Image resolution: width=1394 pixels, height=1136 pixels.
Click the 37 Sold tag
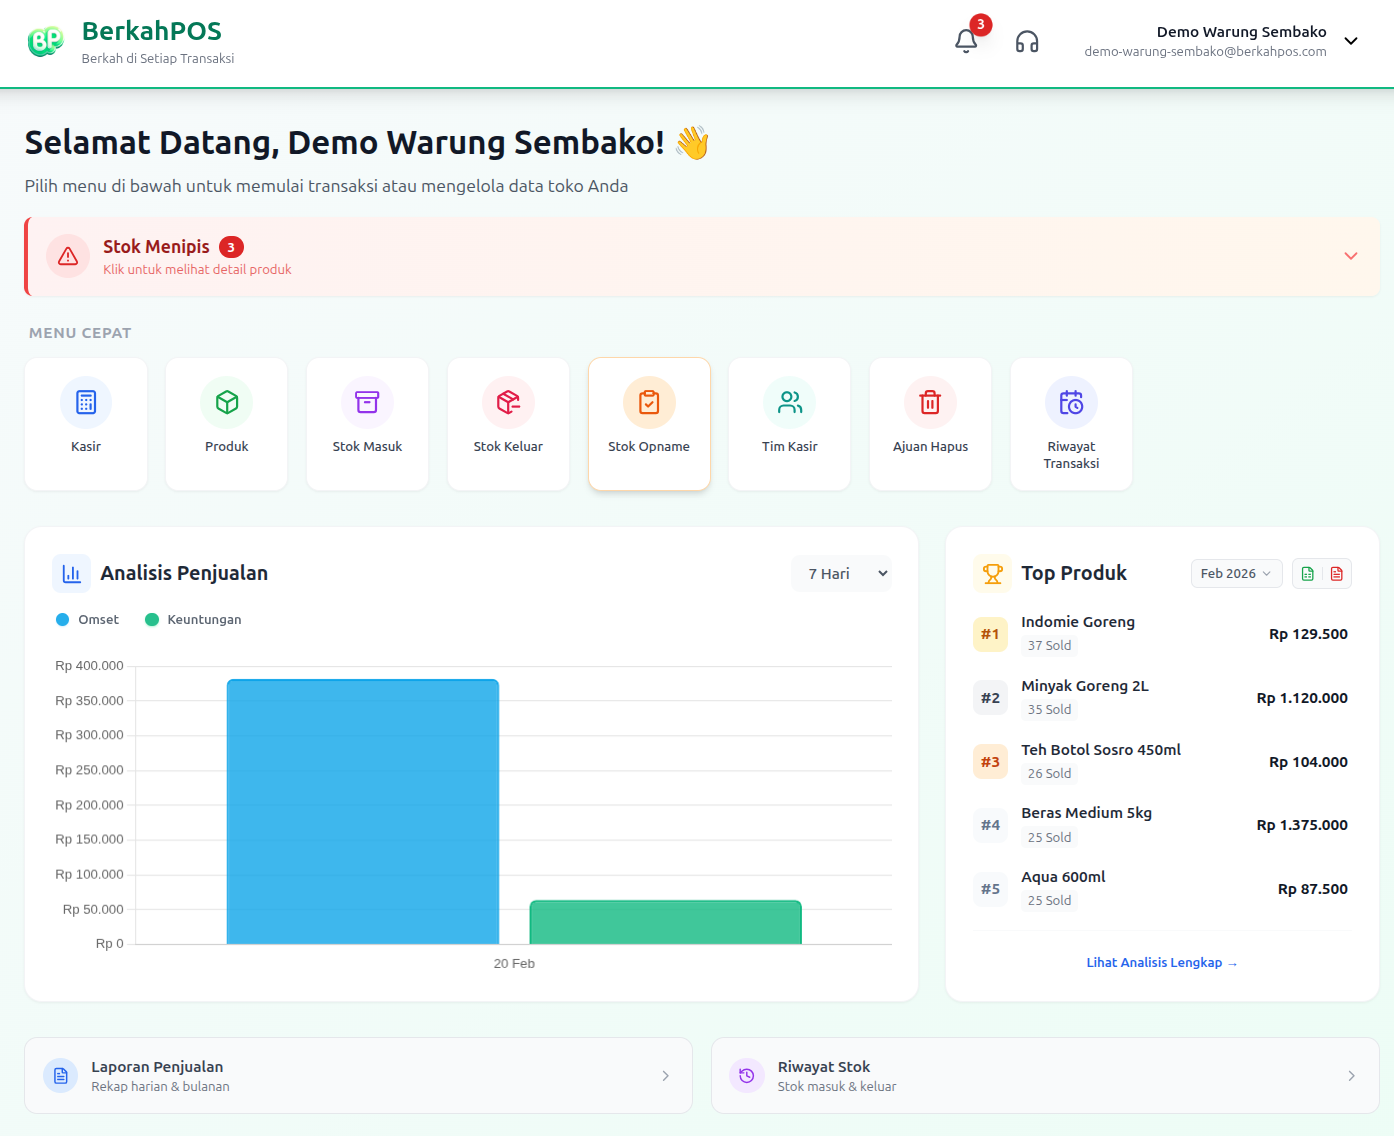coord(1049,646)
